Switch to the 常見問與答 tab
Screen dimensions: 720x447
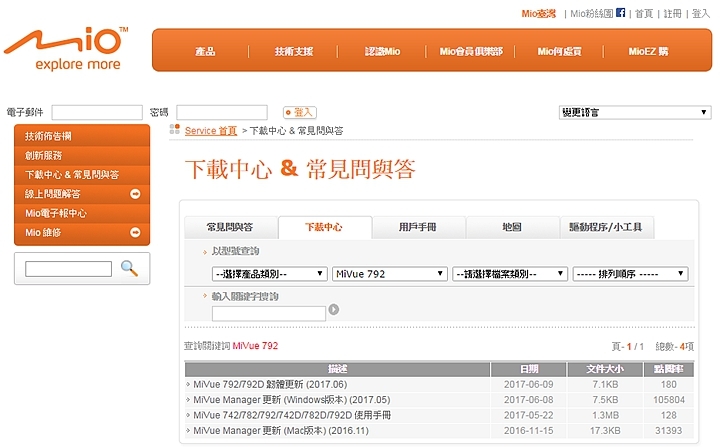pyautogui.click(x=231, y=227)
